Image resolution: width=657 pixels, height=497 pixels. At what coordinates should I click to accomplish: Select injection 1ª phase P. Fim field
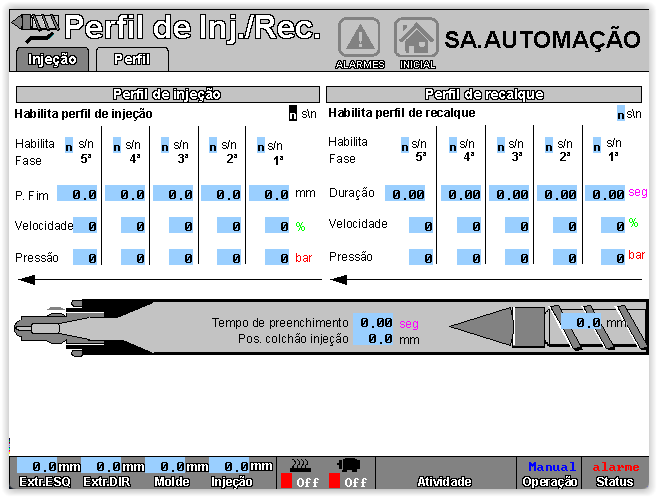click(269, 194)
